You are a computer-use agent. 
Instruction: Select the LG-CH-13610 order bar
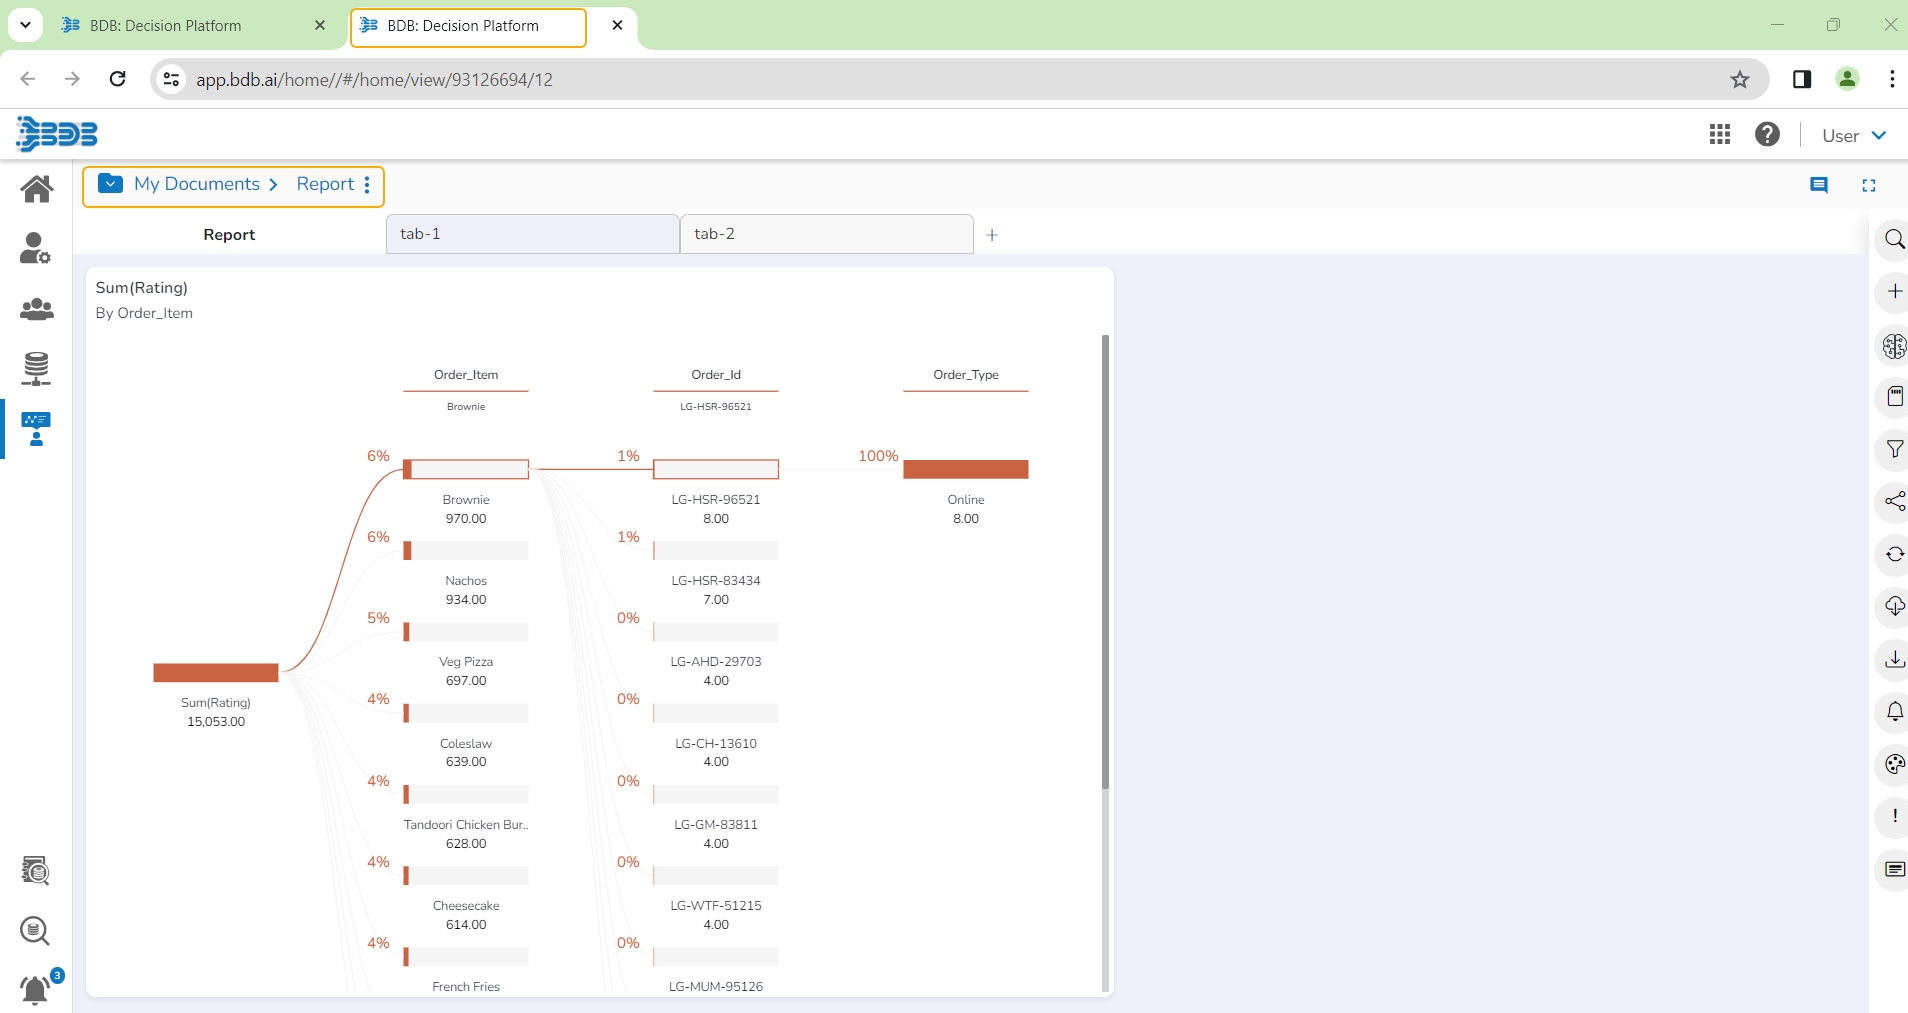coord(716,713)
